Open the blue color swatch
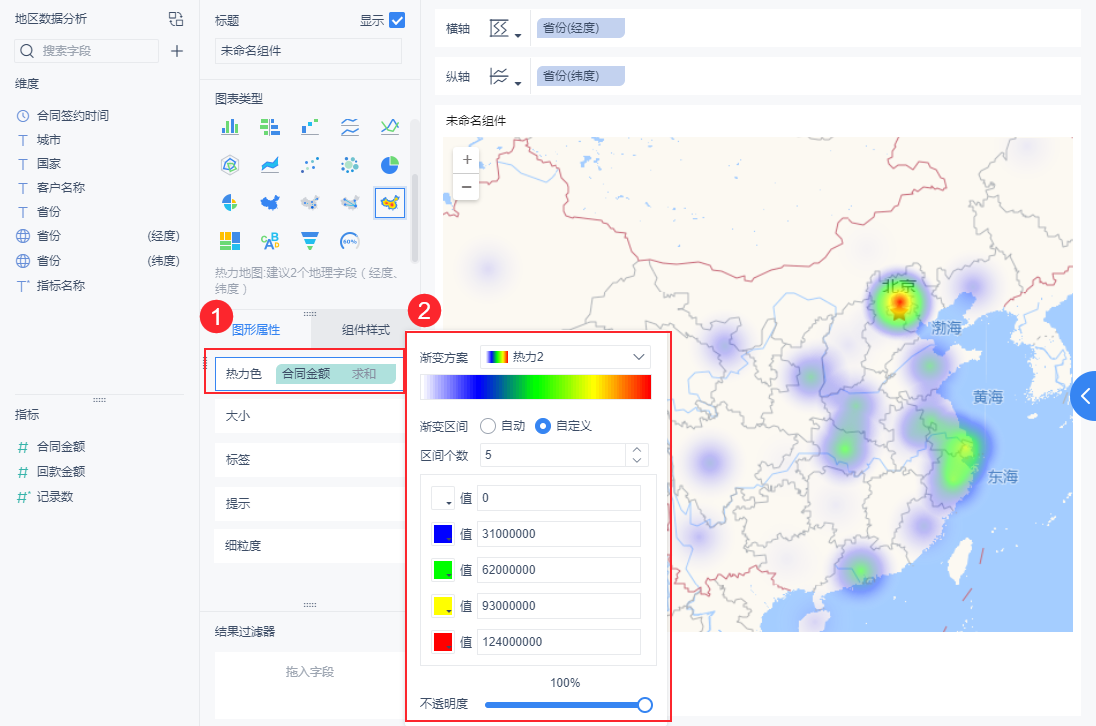Image resolution: width=1096 pixels, height=726 pixels. point(443,534)
